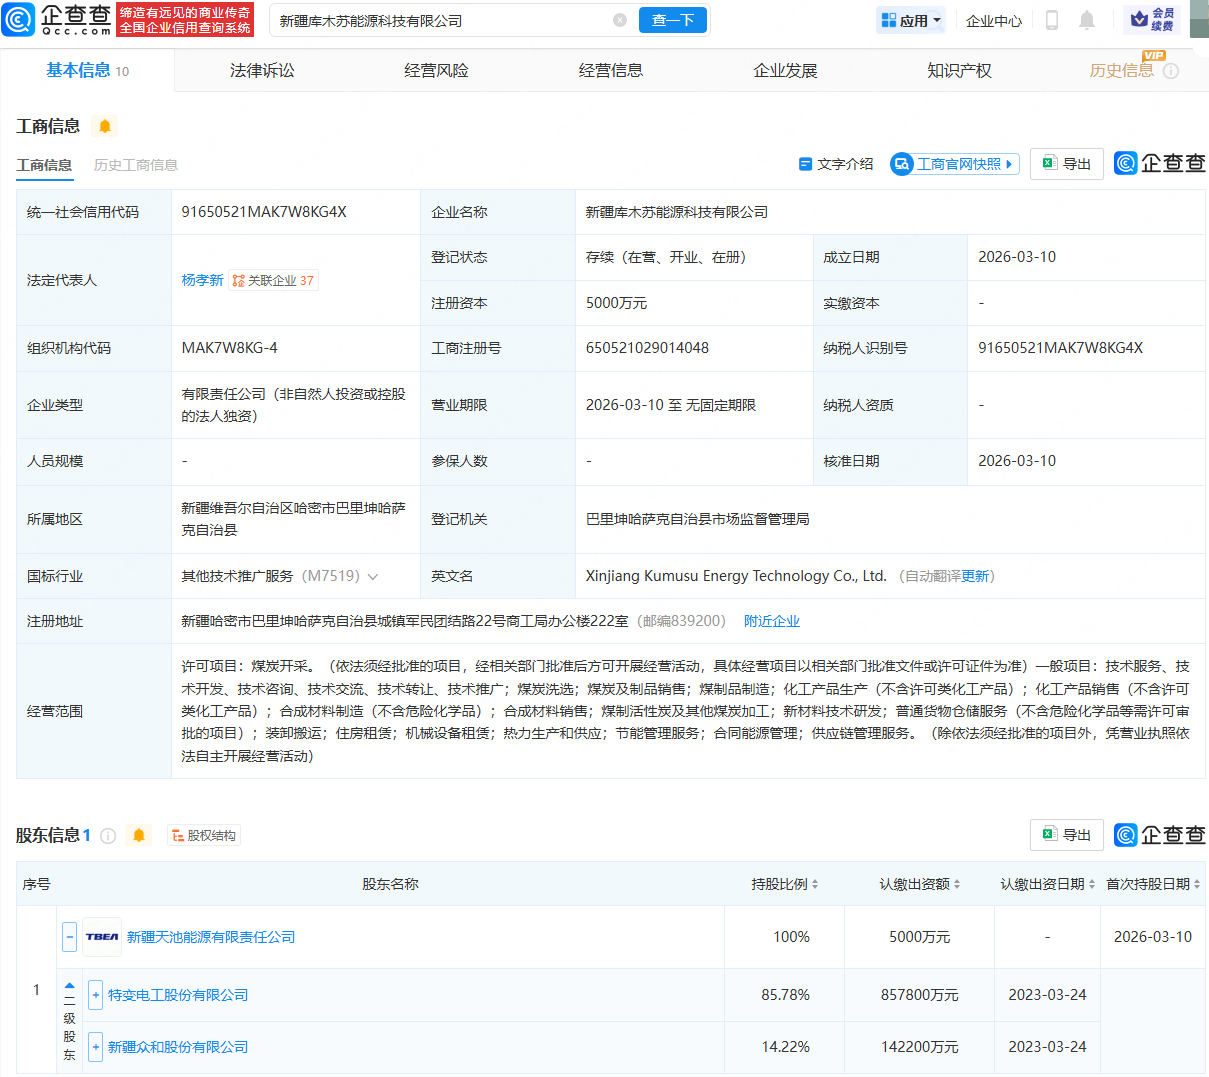Open the mobile phone app icon

click(1051, 20)
